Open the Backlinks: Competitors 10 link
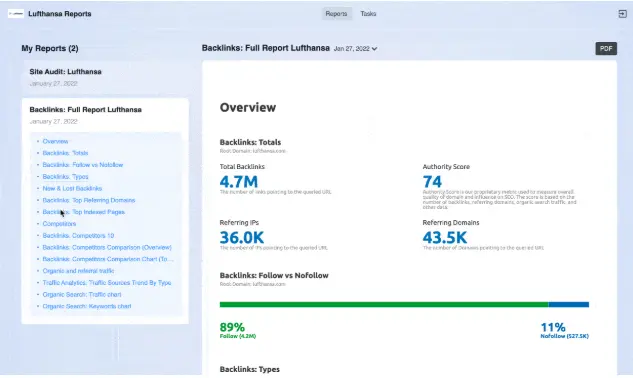Screen dimensions: 633x378 click(78, 235)
